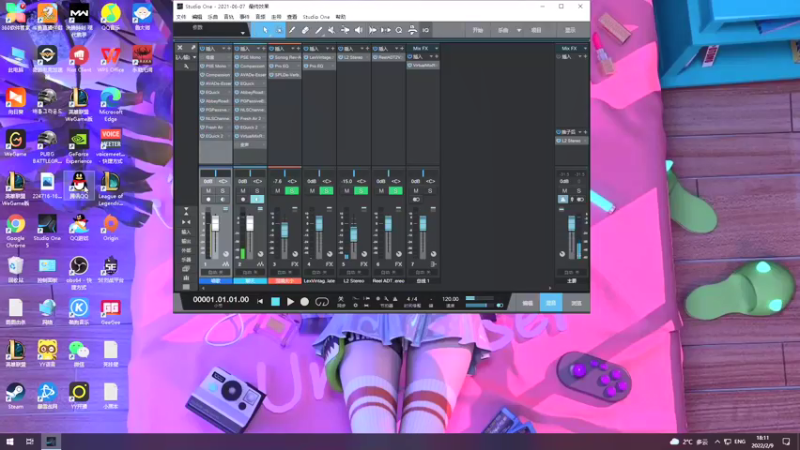
Task: Open automation mode dropdown on channel 3
Action: pyautogui.click(x=285, y=272)
